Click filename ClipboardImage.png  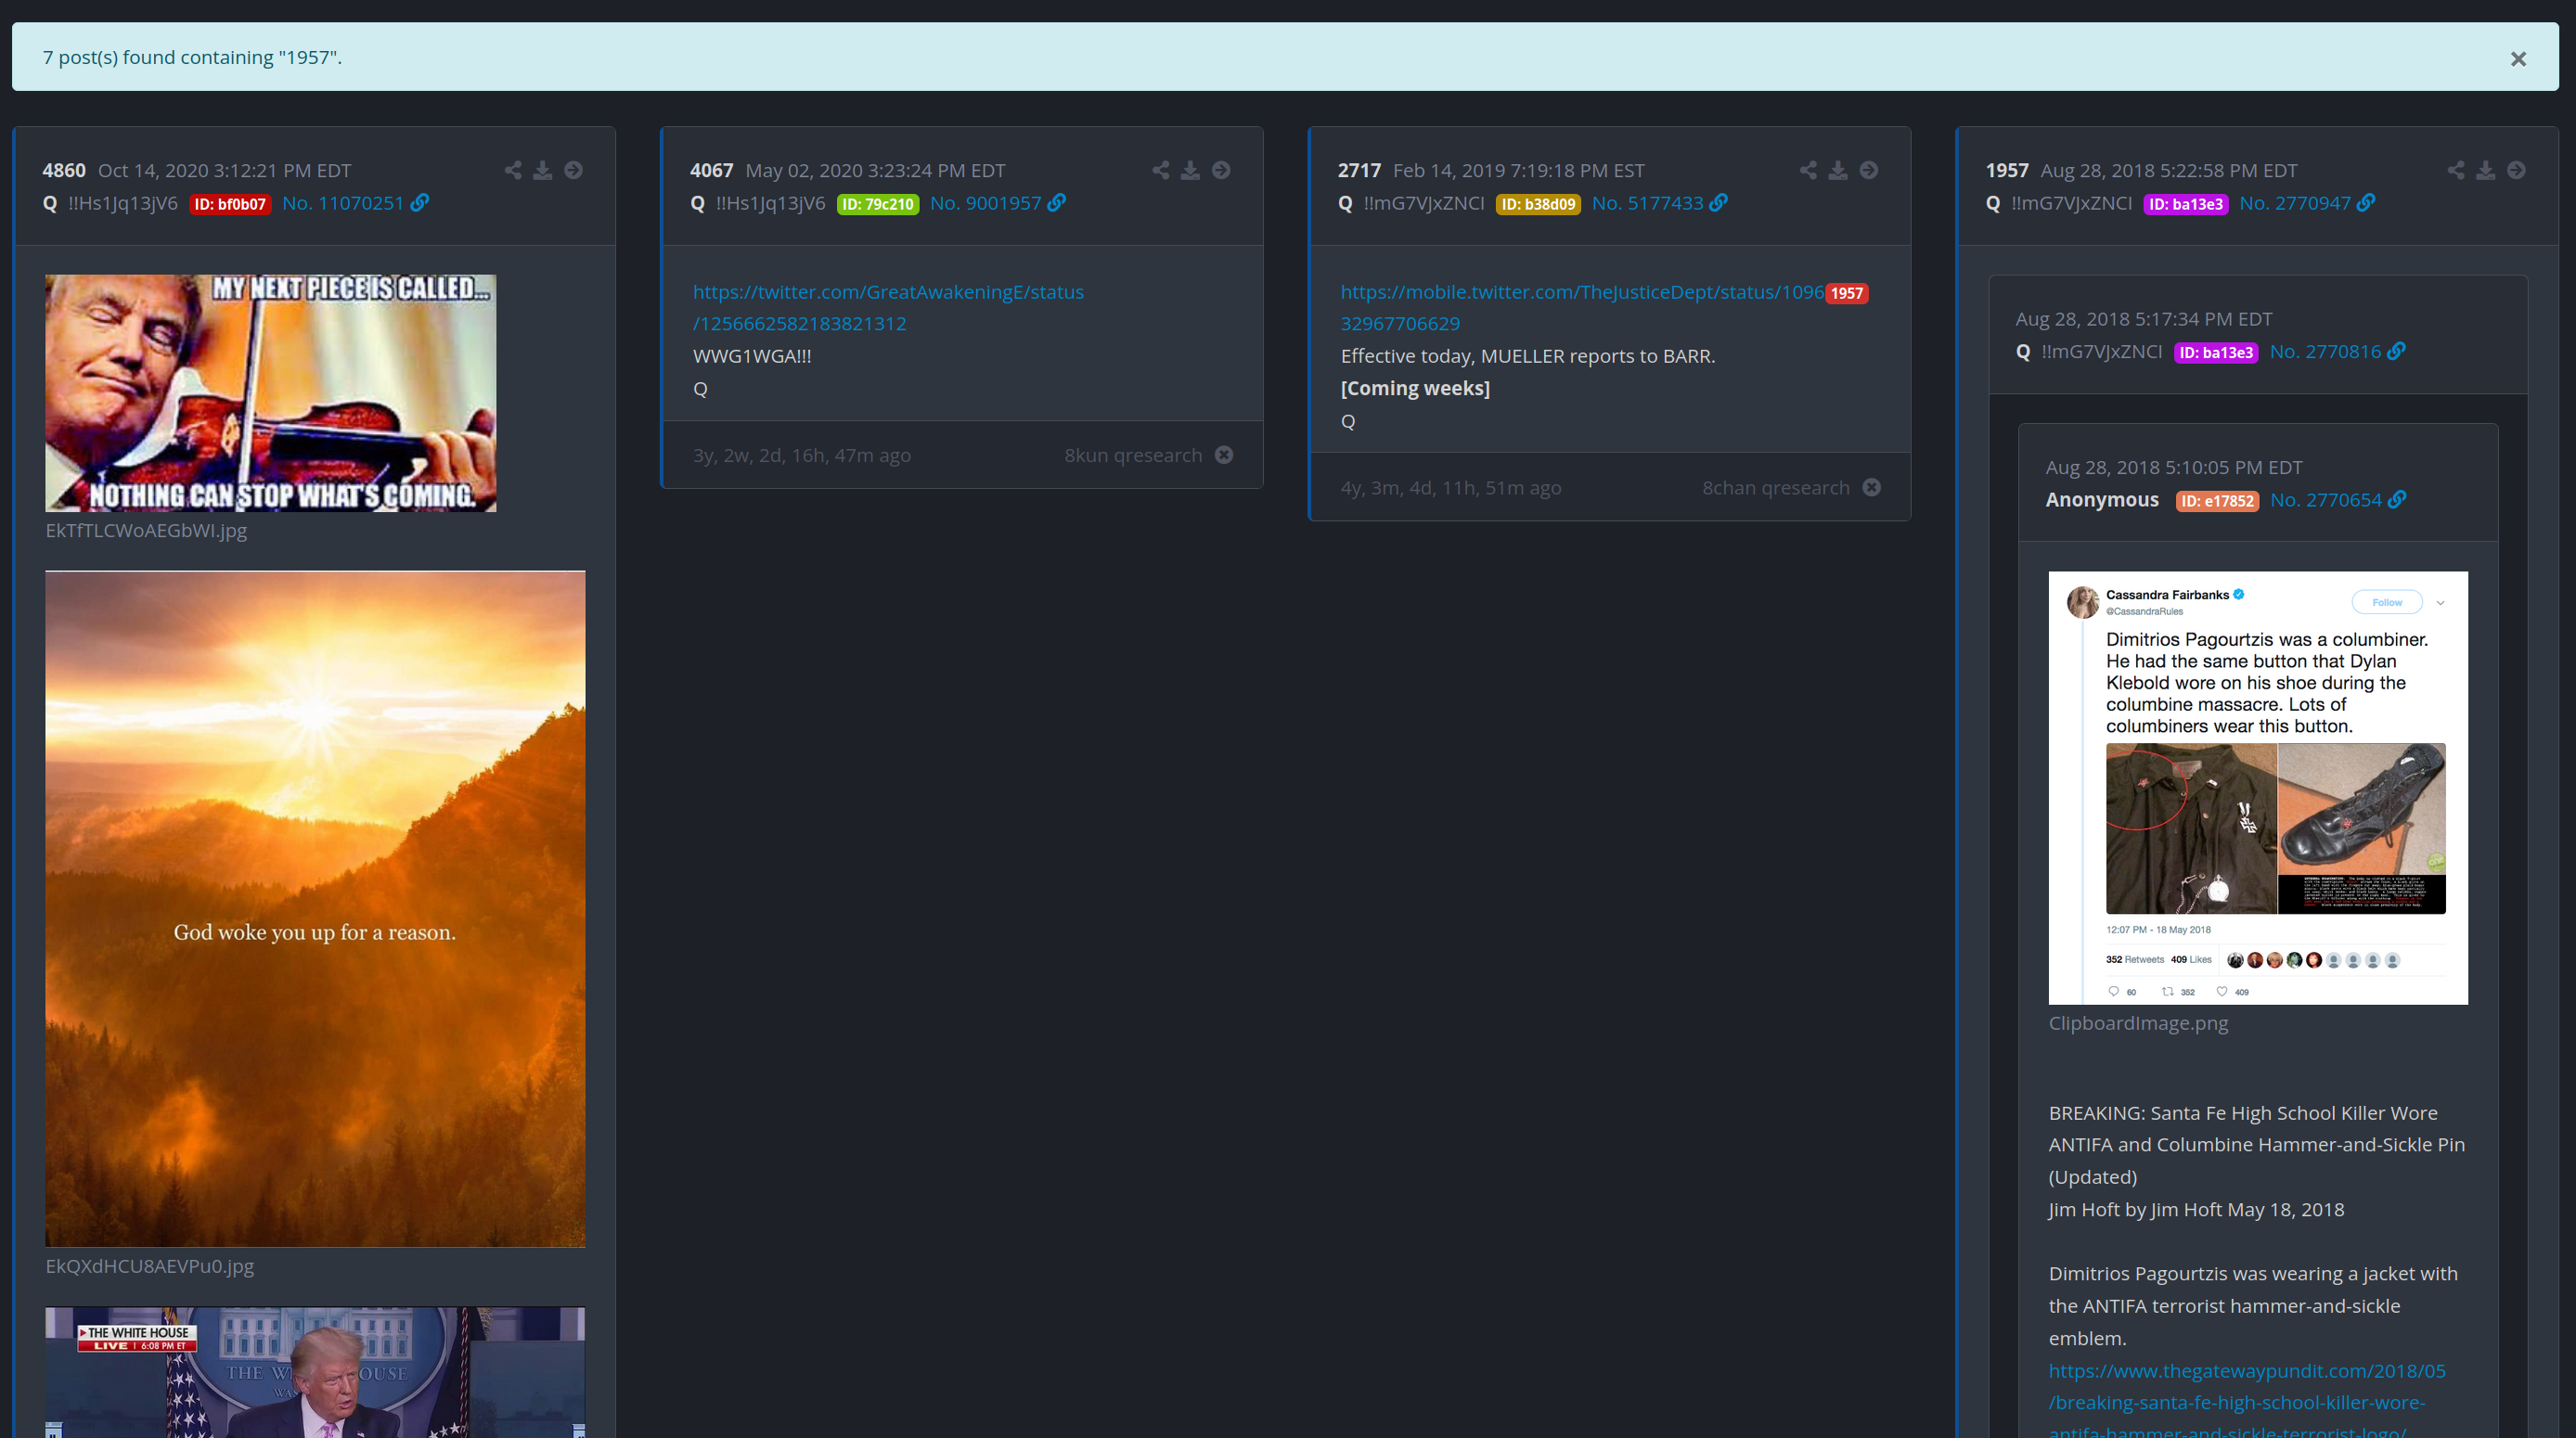coord(2138,1023)
